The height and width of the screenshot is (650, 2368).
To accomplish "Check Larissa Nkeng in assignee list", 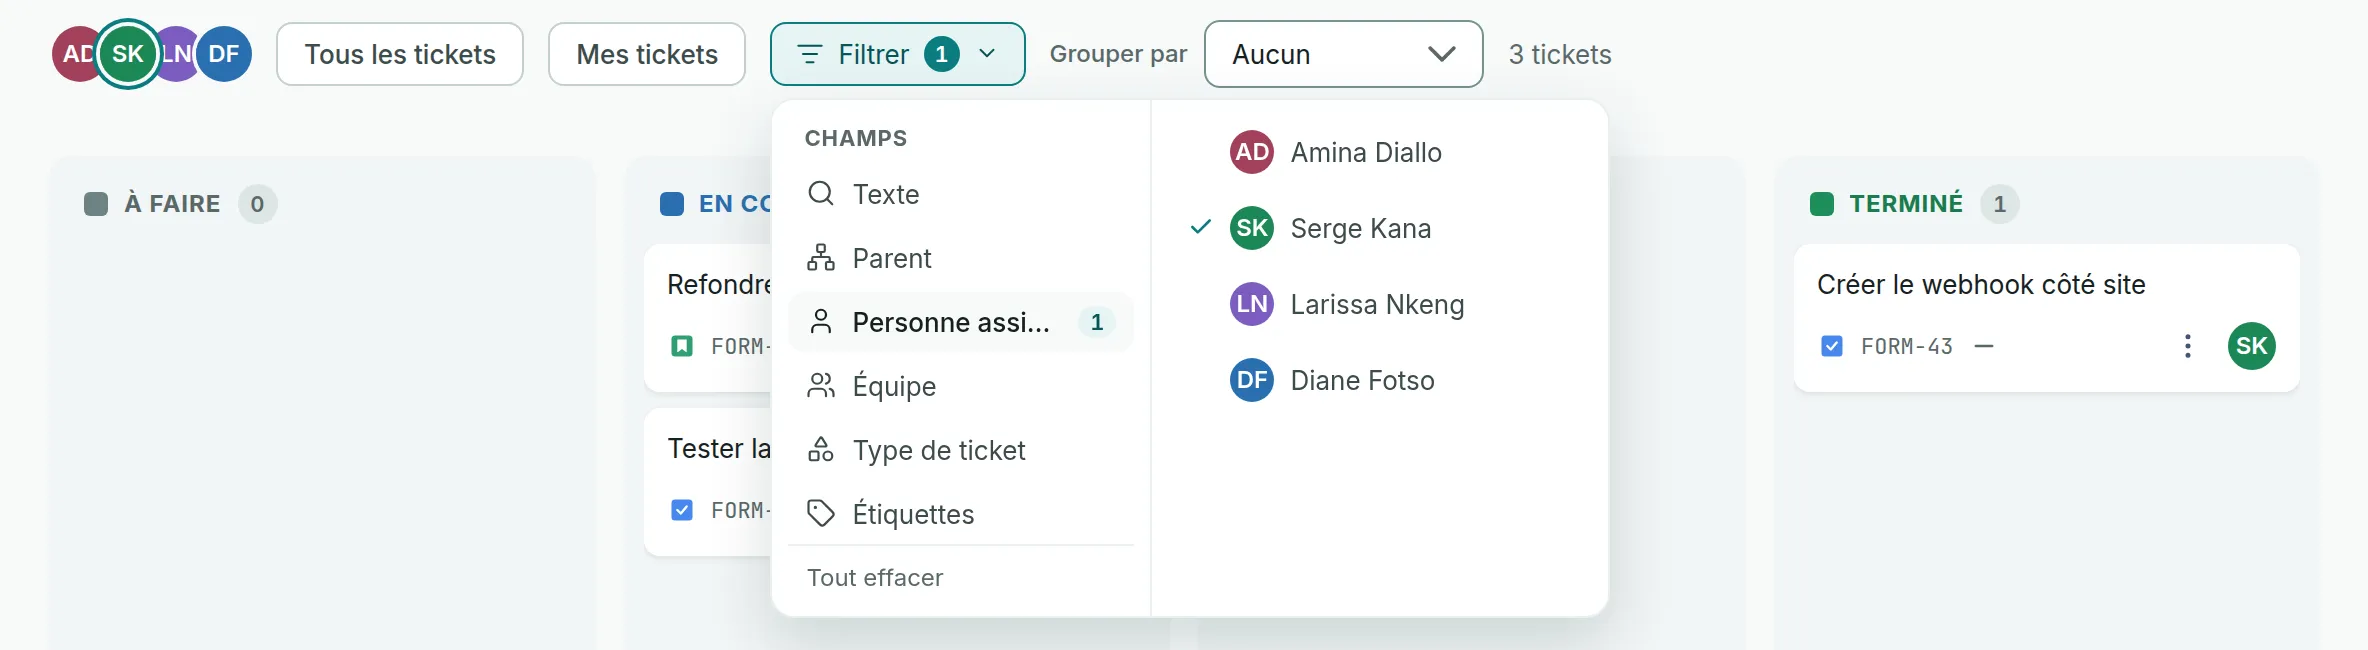I will pos(1380,304).
